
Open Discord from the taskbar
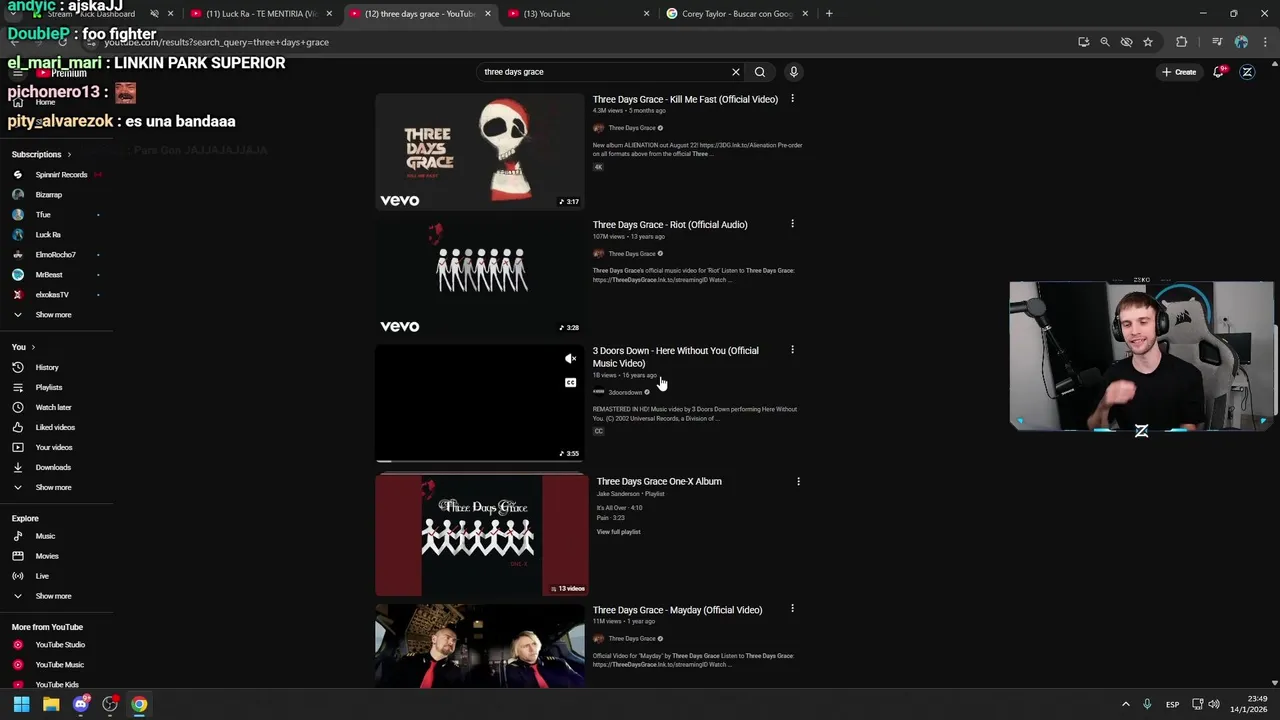point(81,704)
